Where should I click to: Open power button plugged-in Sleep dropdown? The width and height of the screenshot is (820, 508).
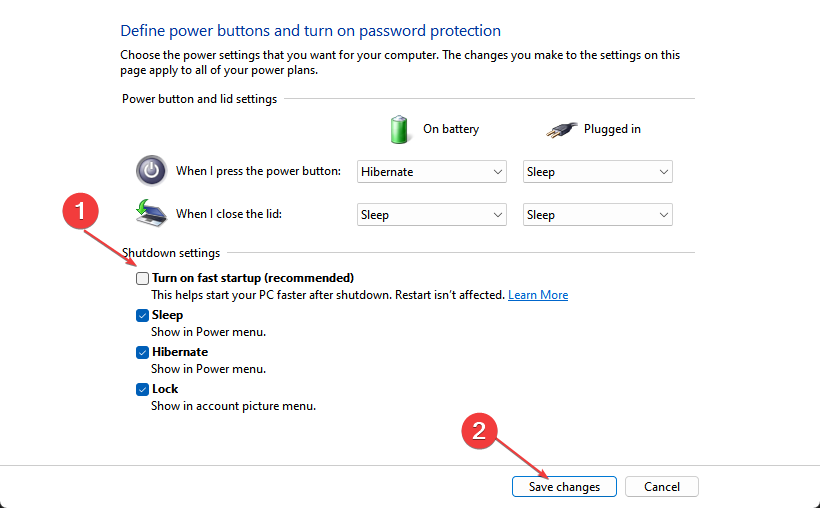[597, 172]
